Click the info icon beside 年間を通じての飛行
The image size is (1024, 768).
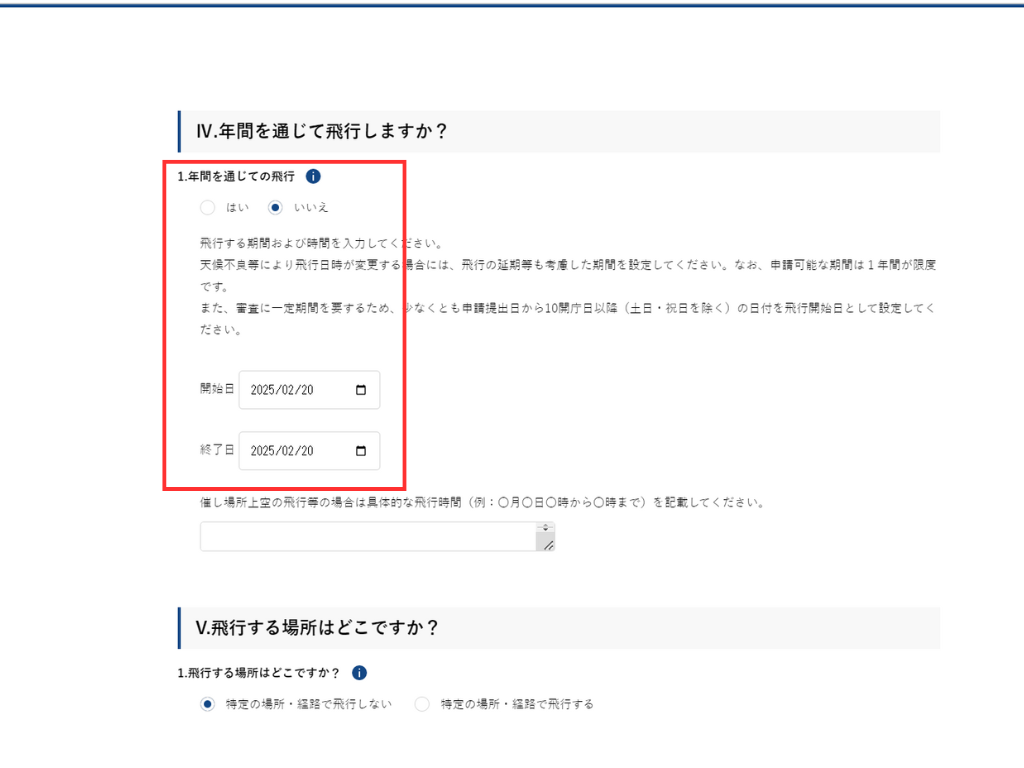tap(313, 177)
